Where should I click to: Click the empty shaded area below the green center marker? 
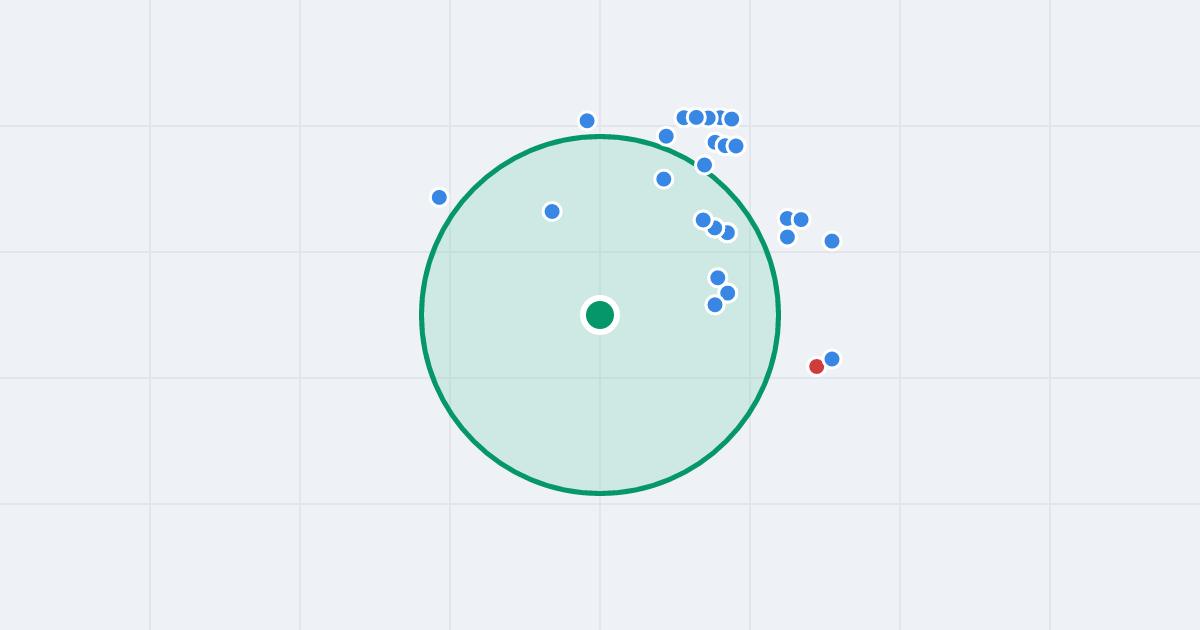pos(600,410)
